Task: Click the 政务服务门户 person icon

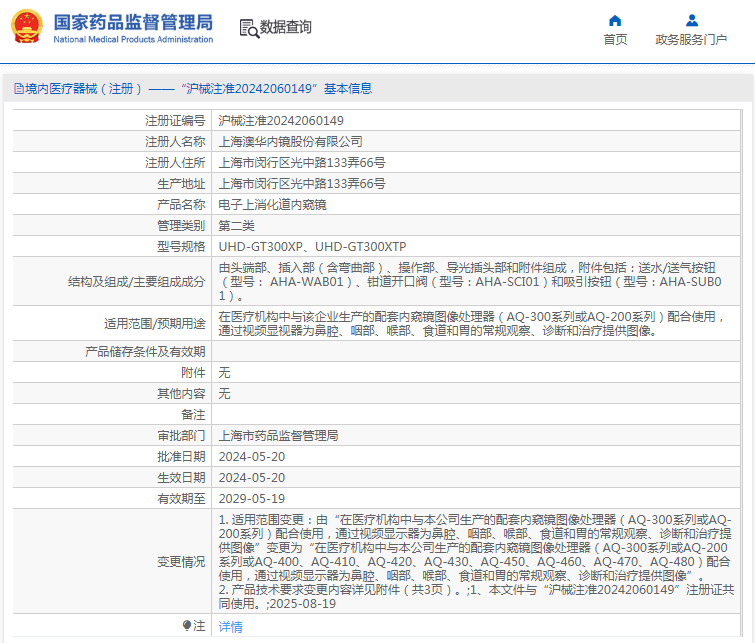Action: pos(691,20)
